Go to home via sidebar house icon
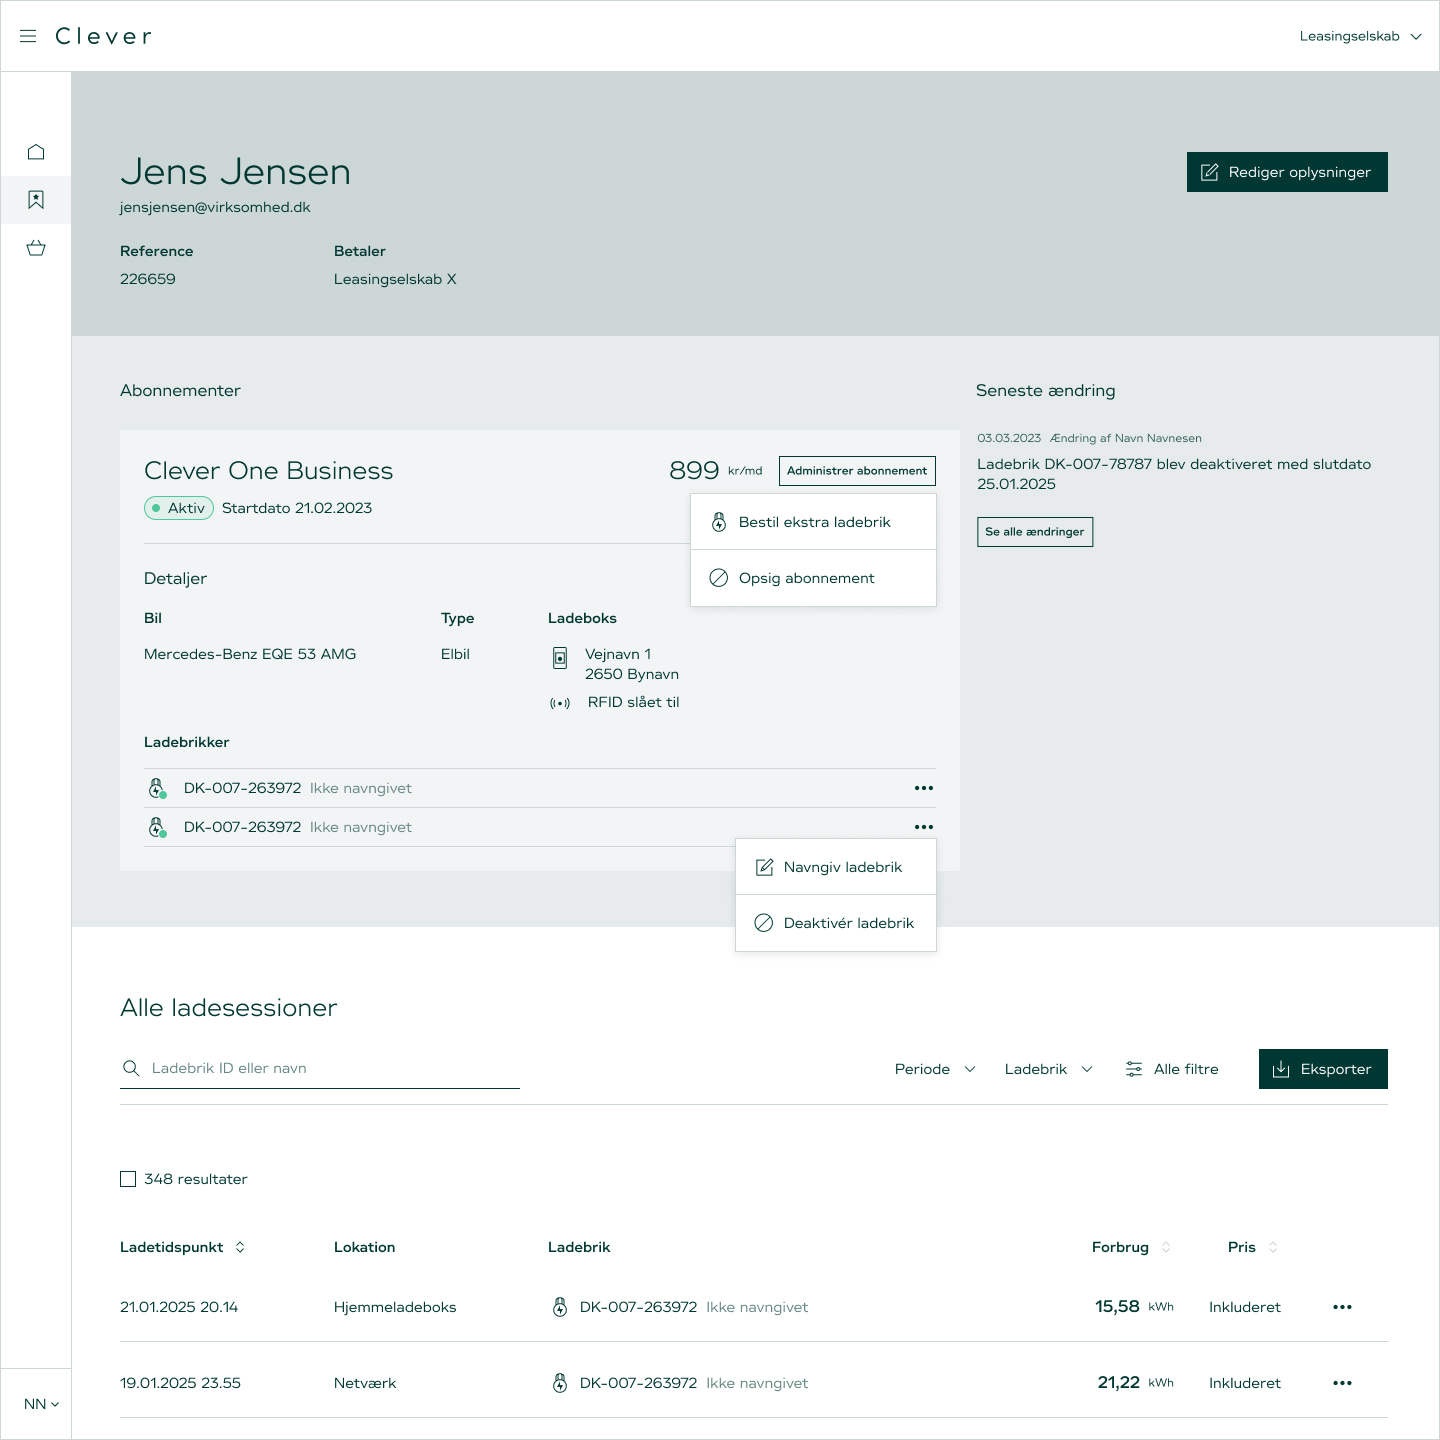Image resolution: width=1440 pixels, height=1440 pixels. point(36,152)
